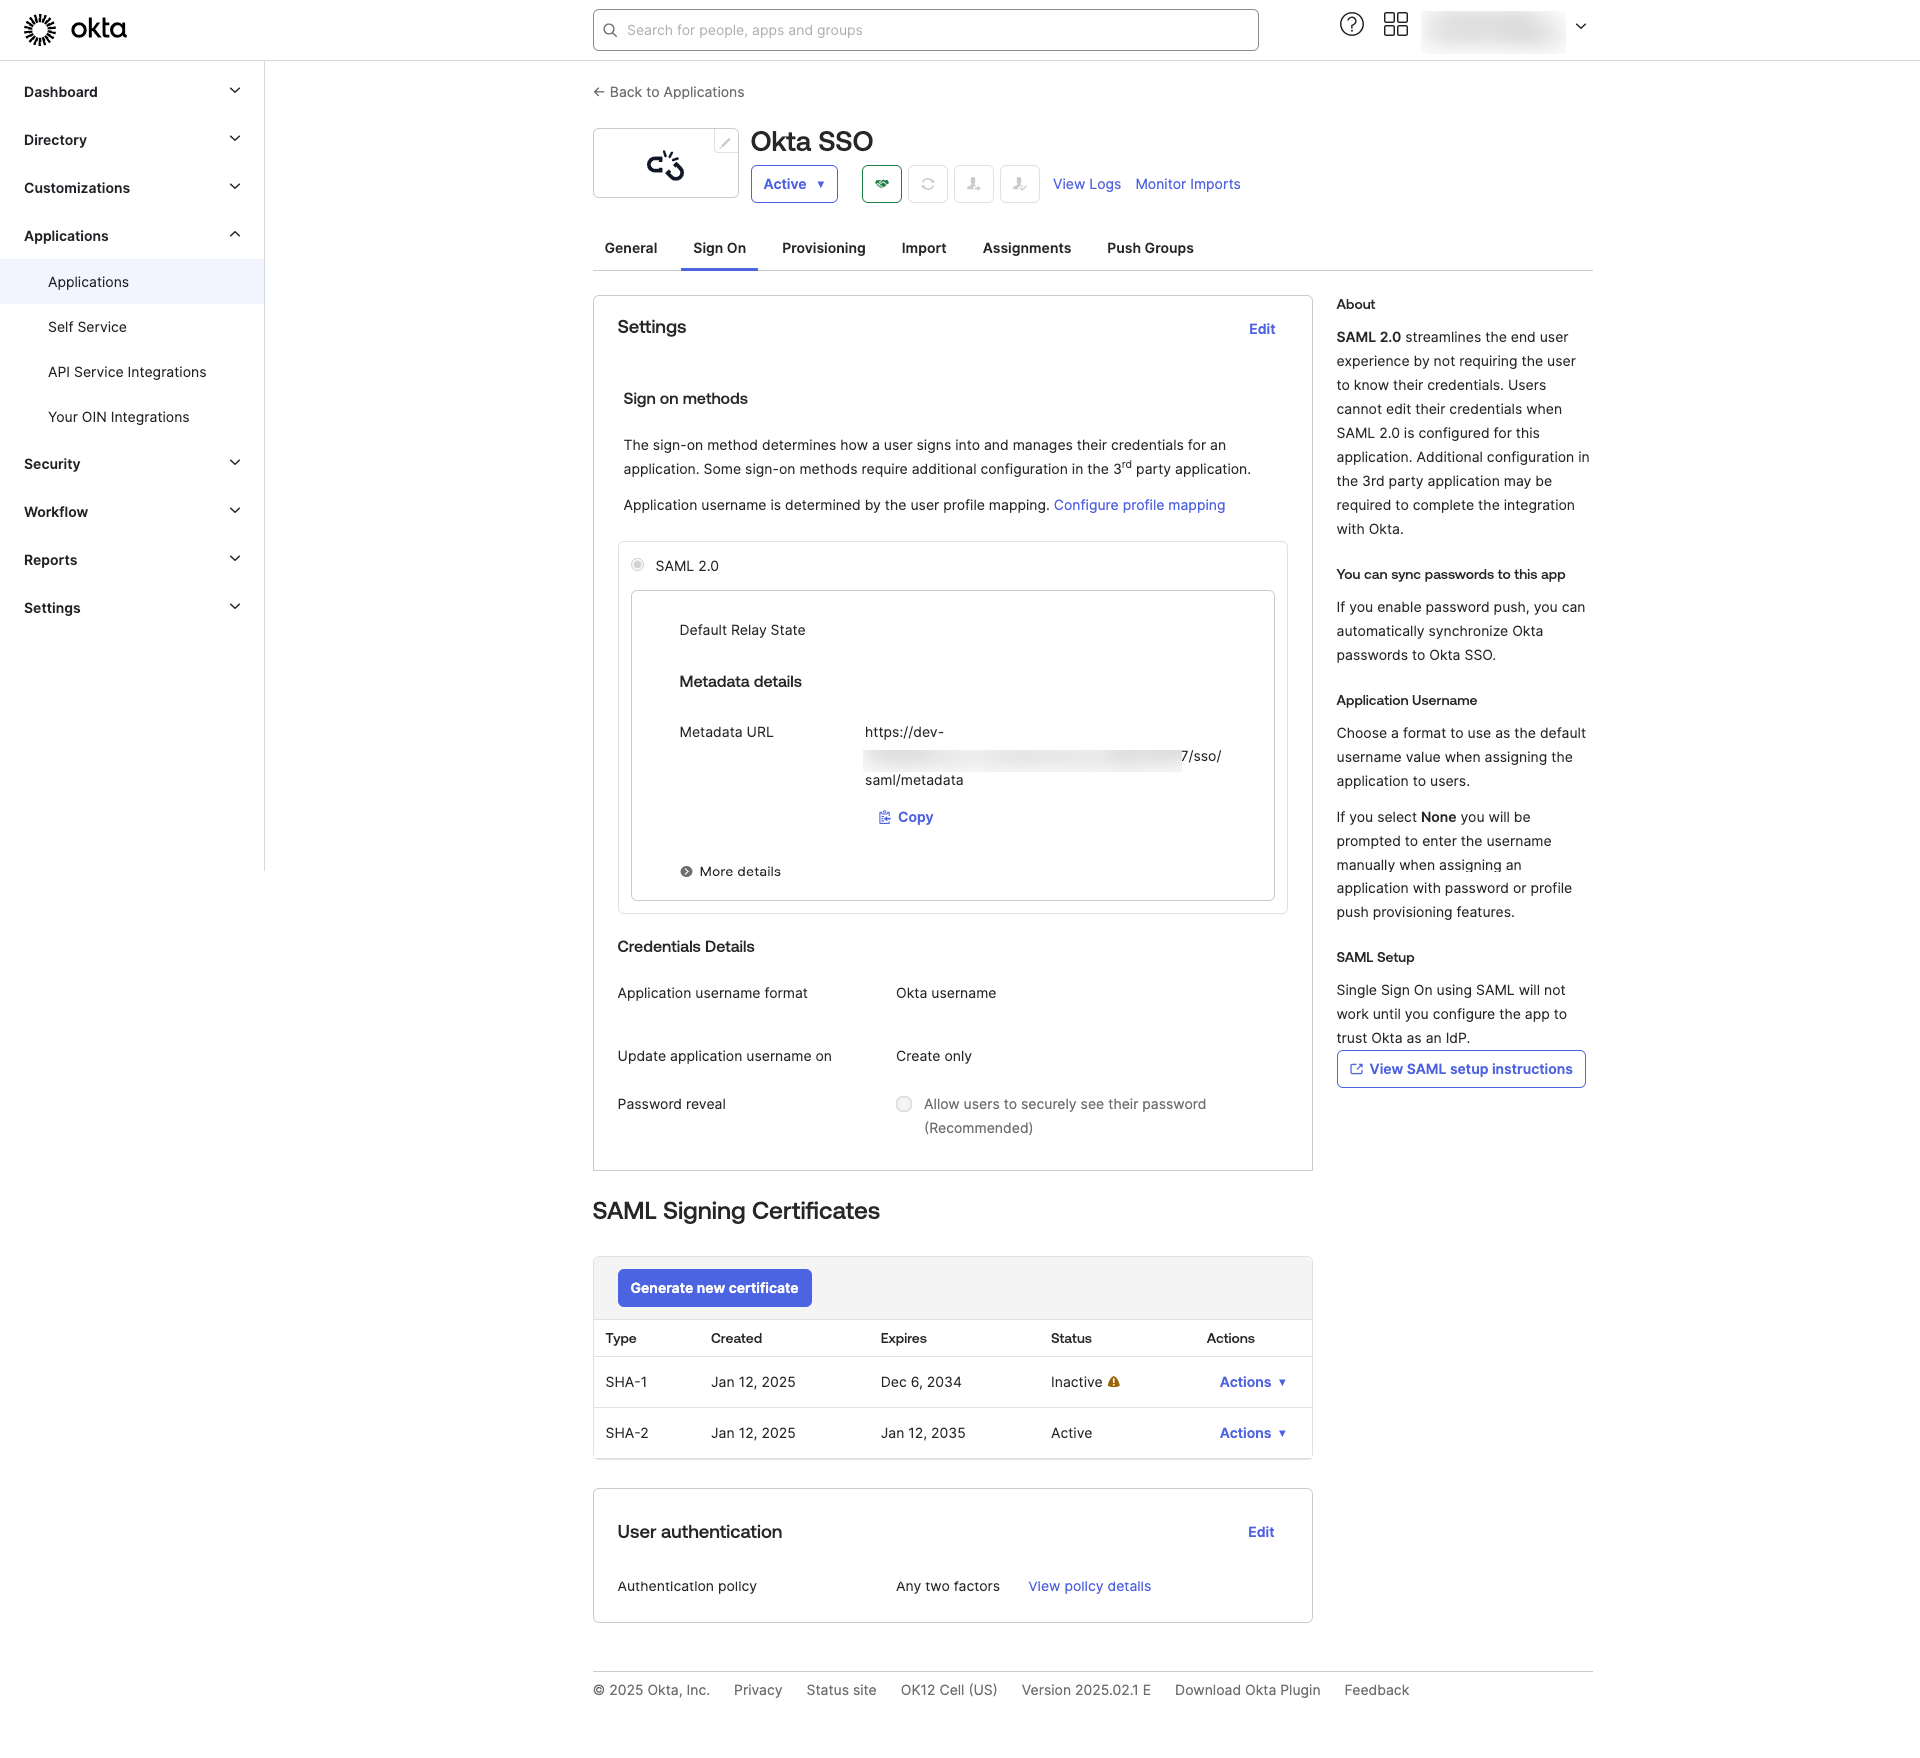1920x1758 pixels.
Task: Switch to the Provisioning tab
Action: tap(823, 248)
